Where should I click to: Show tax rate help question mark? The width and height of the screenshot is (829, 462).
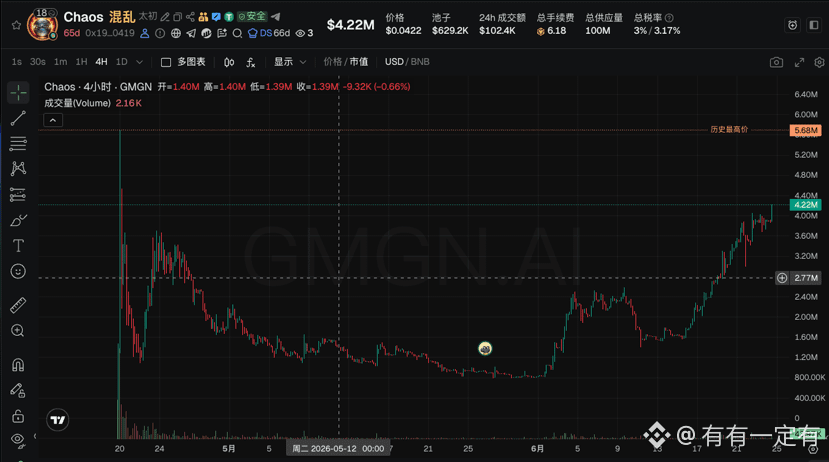click(669, 17)
